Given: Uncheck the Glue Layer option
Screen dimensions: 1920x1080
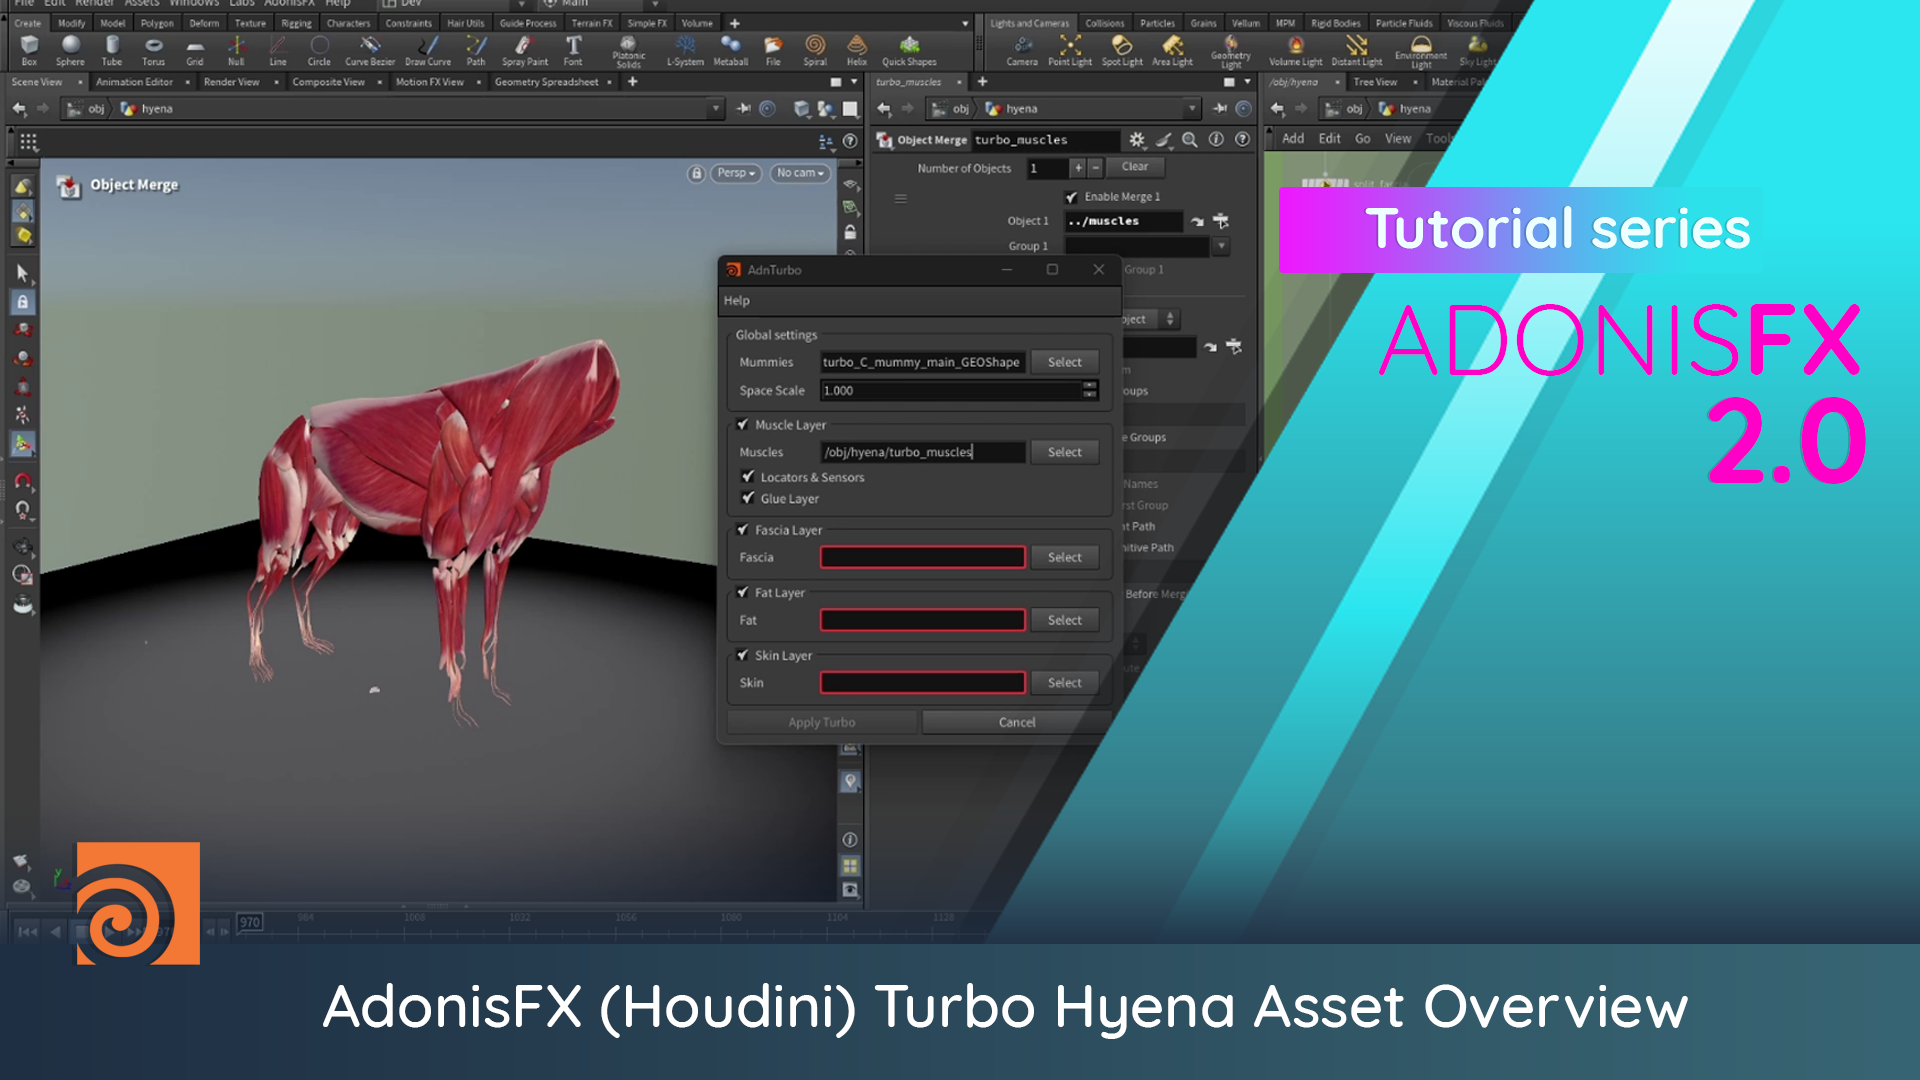Looking at the screenshot, I should pos(748,498).
